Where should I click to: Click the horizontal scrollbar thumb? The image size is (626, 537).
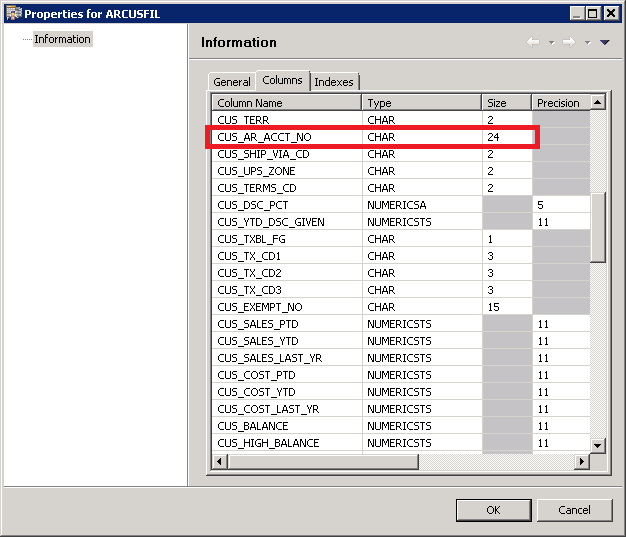click(x=323, y=462)
